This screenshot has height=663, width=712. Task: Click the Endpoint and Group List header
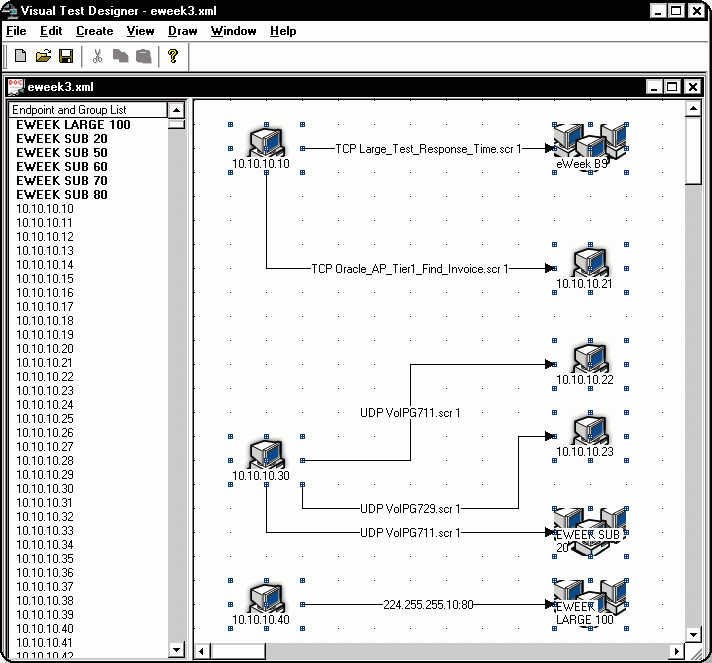(88, 109)
